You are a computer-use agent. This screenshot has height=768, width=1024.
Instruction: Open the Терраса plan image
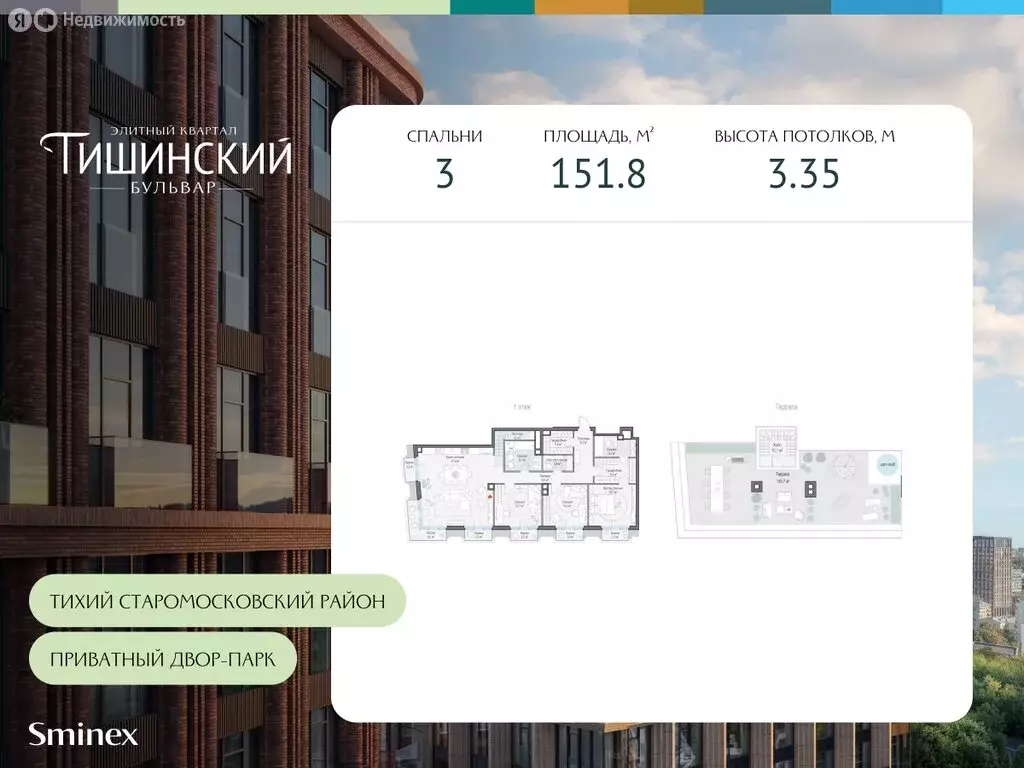pyautogui.click(x=786, y=483)
